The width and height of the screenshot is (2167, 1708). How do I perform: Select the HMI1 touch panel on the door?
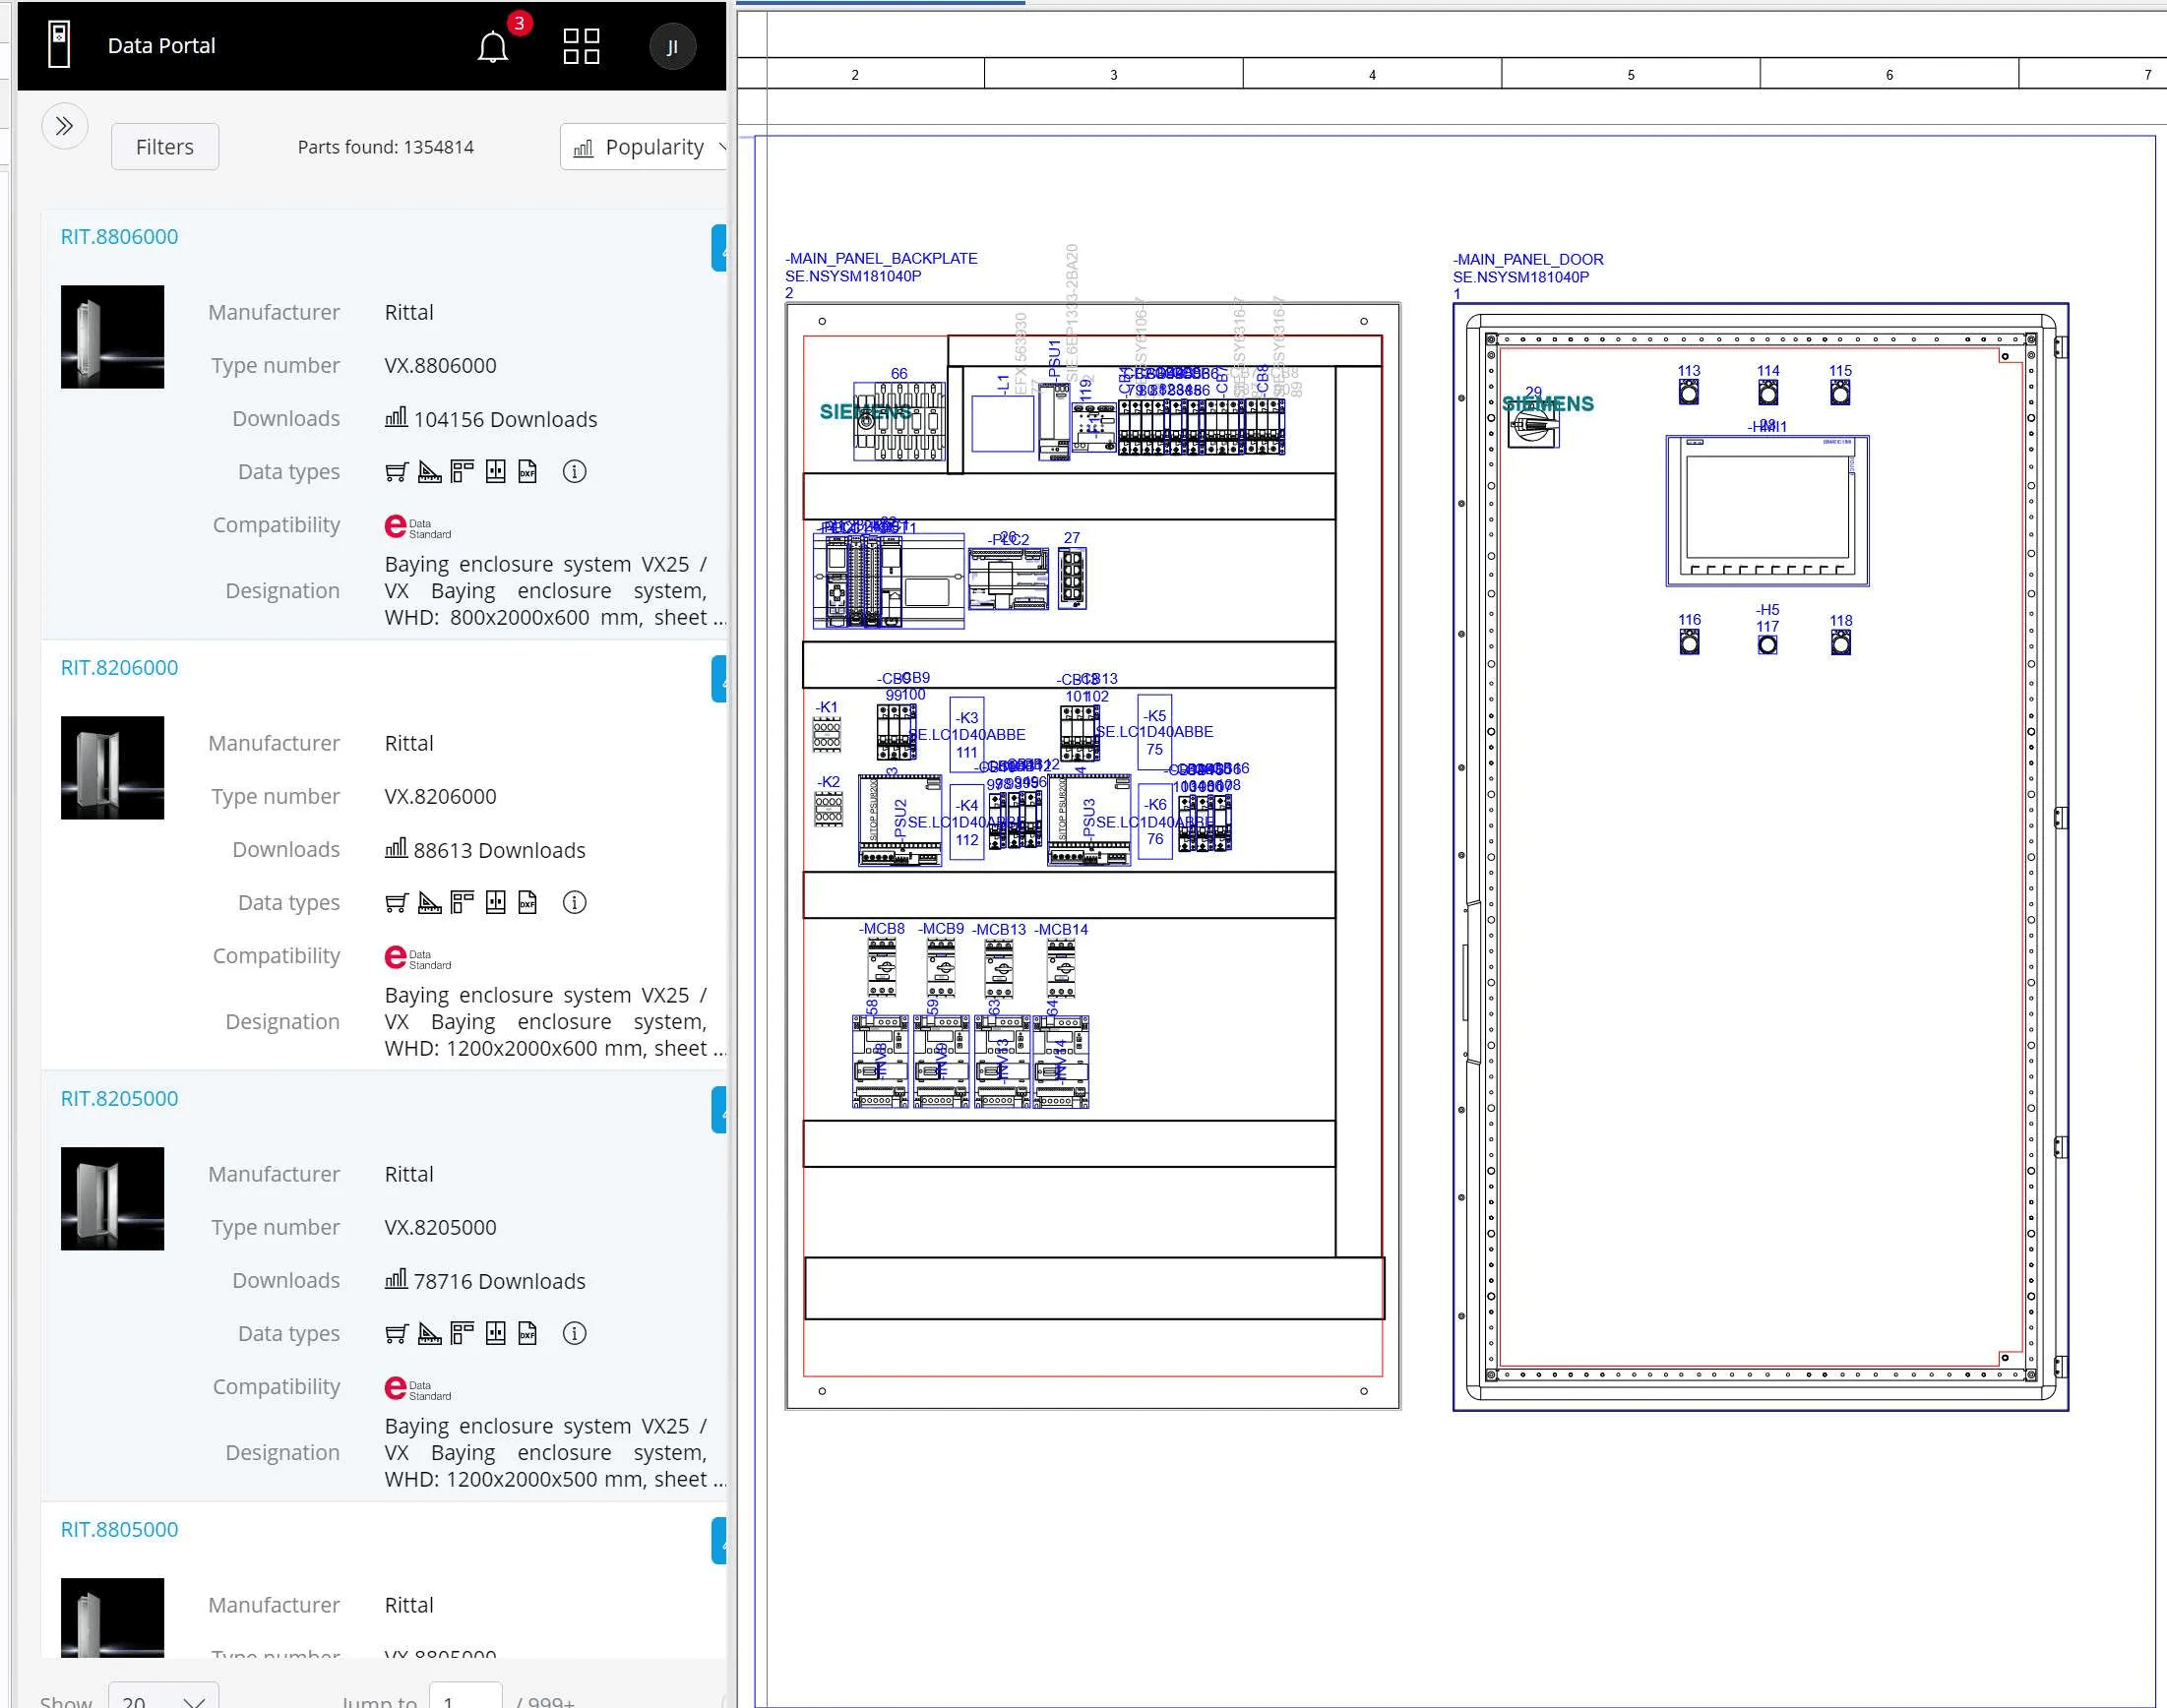(1767, 511)
